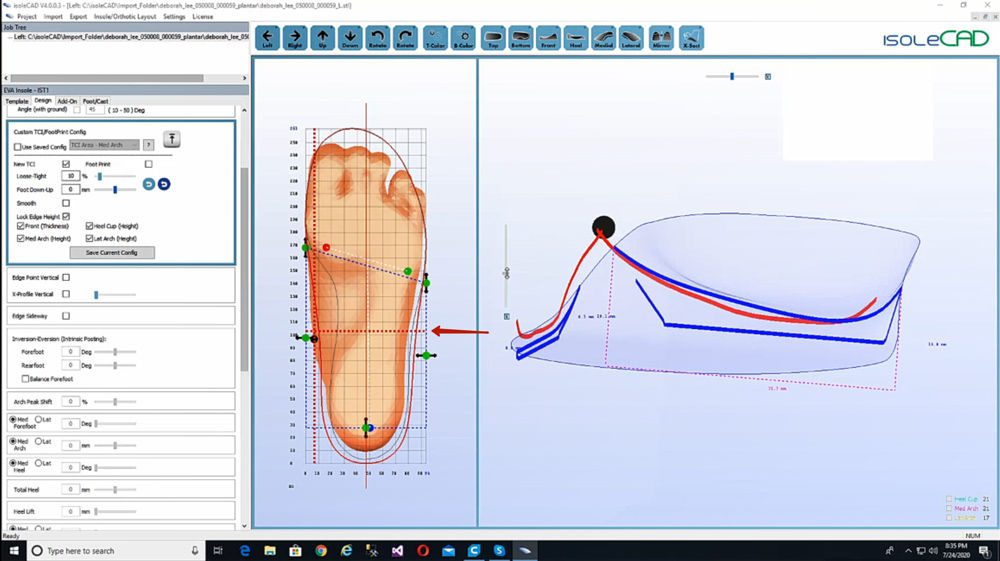Click the Save Current Config button
This screenshot has width=1000, height=561.
pos(111,253)
